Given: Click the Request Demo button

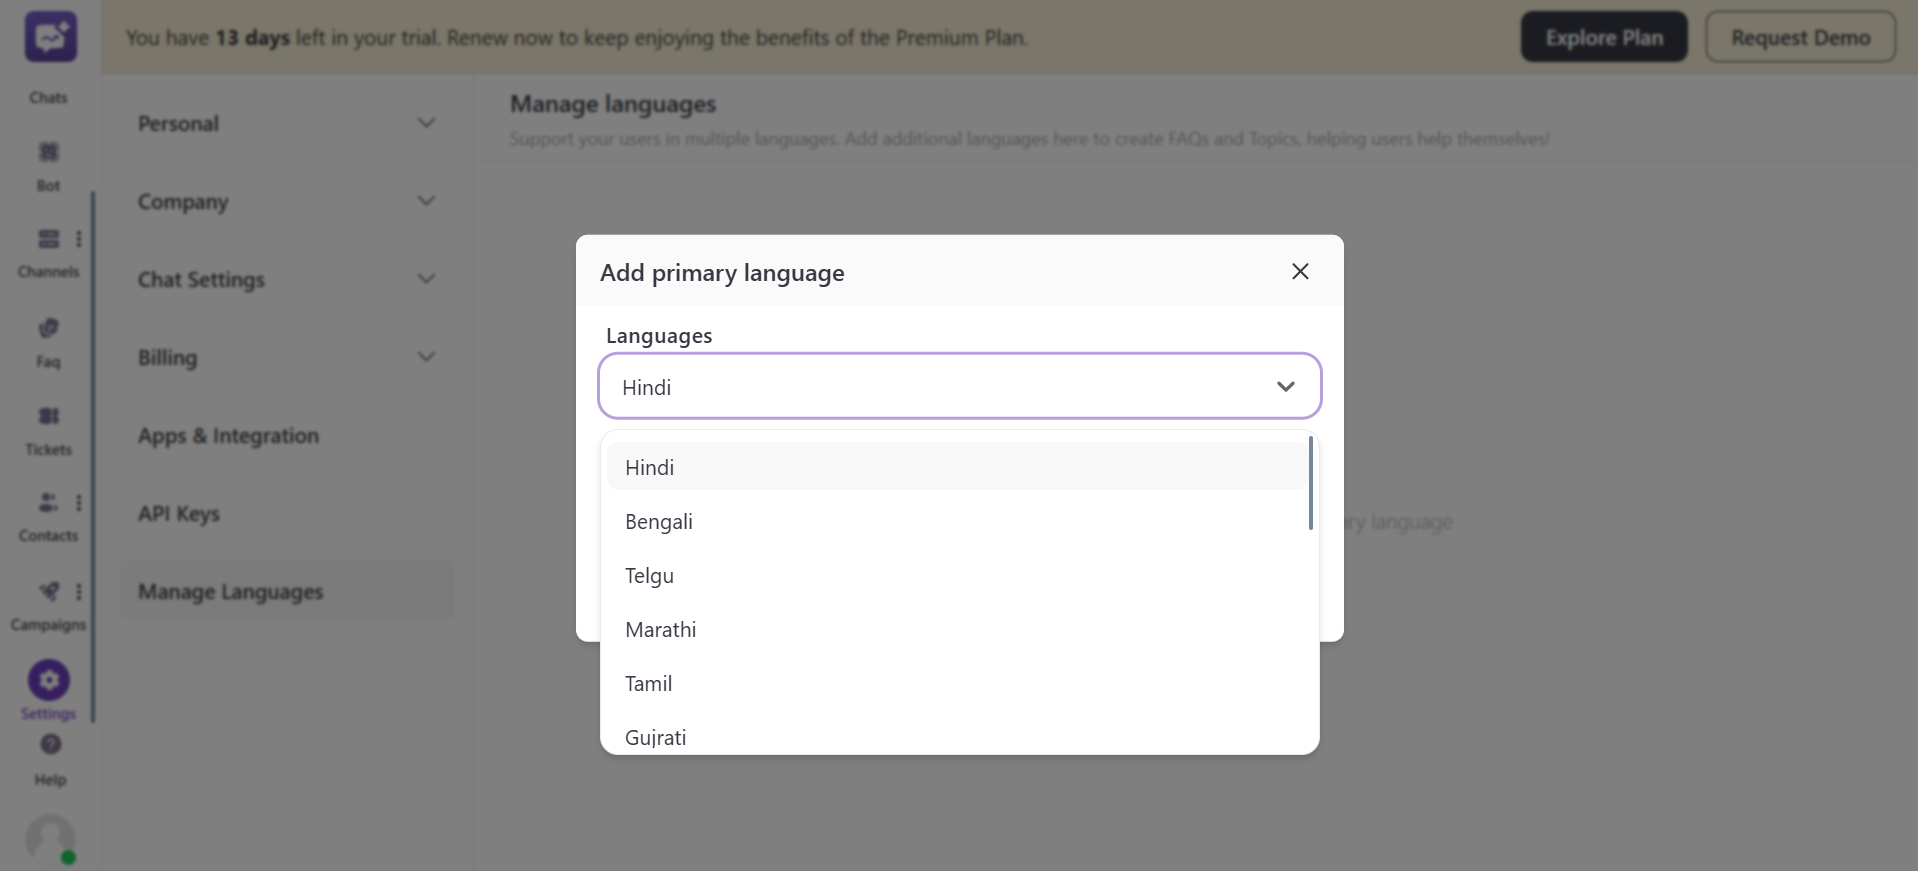Looking at the screenshot, I should [x=1800, y=37].
